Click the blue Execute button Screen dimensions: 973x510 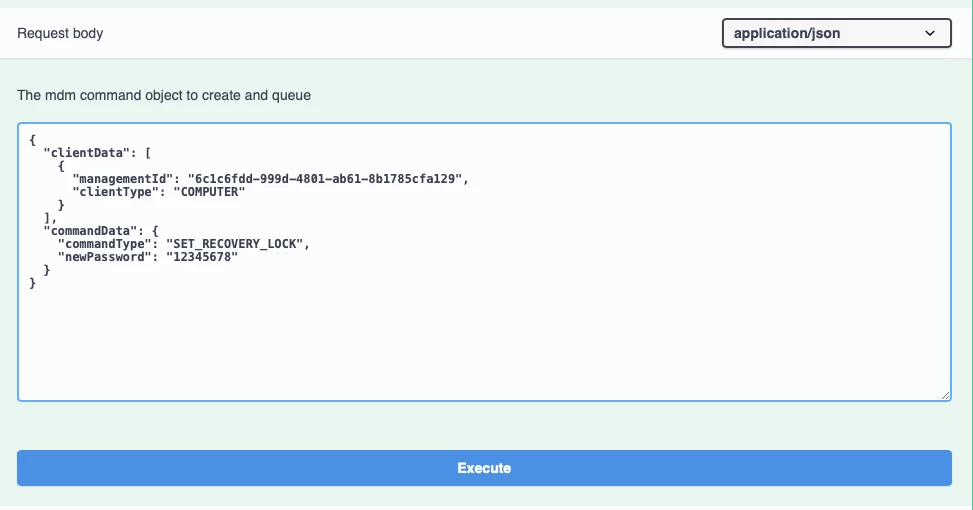point(484,468)
